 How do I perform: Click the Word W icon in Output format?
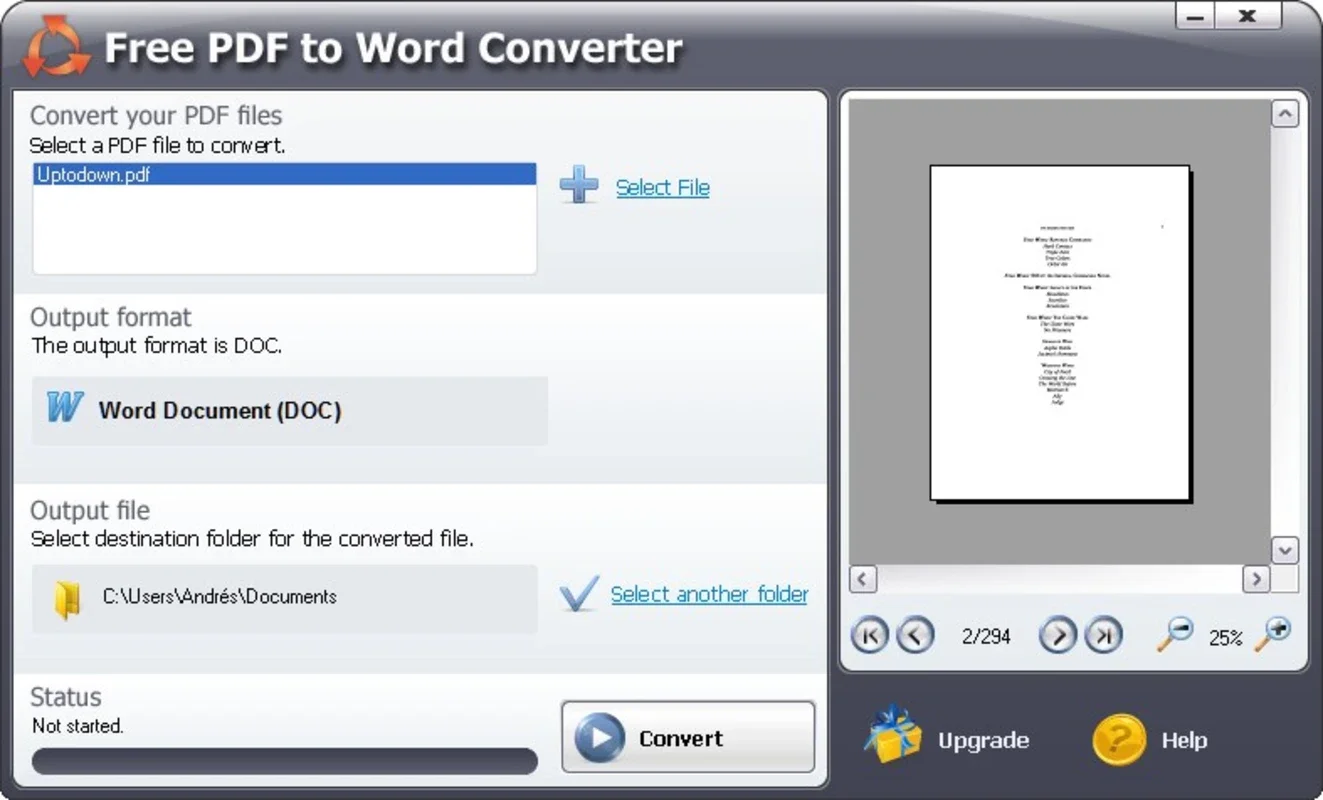[65, 408]
